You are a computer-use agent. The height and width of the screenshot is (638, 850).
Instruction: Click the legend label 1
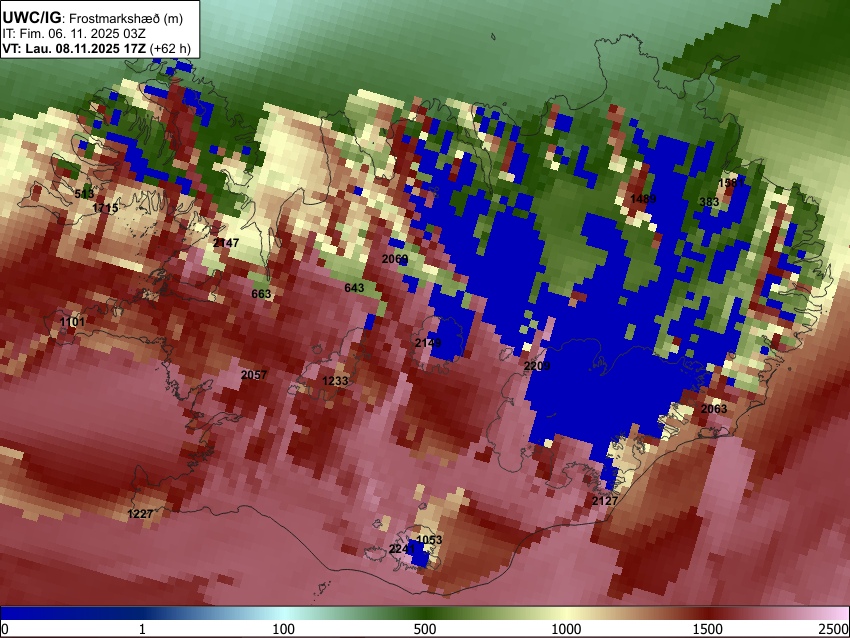pos(142,629)
